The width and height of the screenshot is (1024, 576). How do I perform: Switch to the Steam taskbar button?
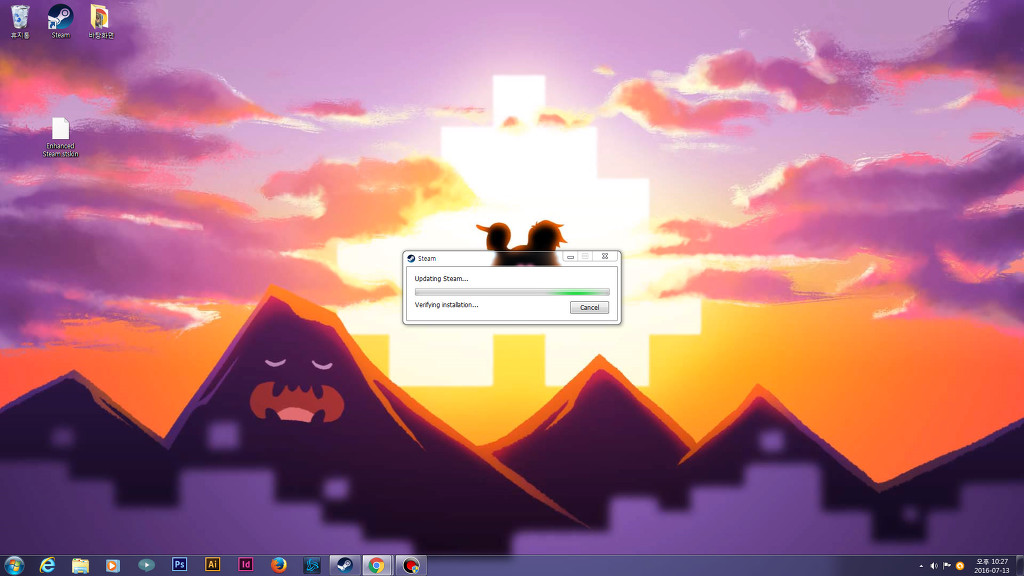pos(345,565)
